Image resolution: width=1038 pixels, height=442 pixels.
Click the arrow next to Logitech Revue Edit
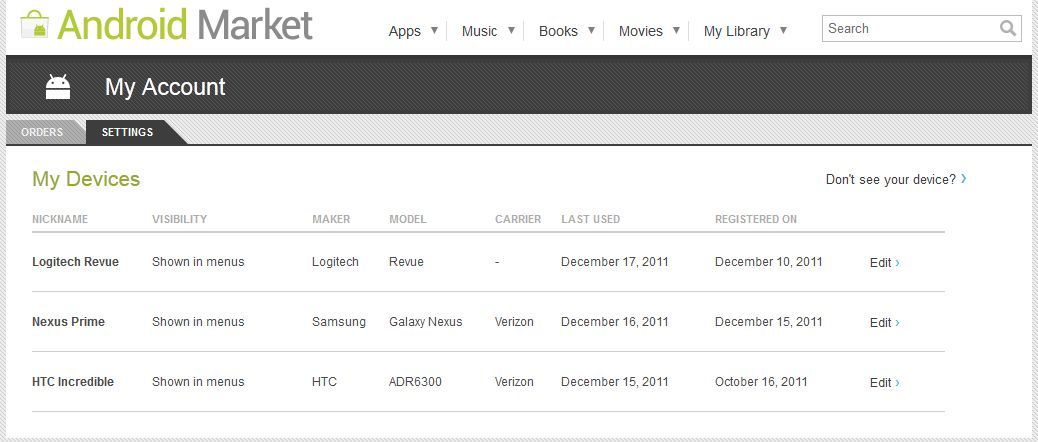point(897,263)
